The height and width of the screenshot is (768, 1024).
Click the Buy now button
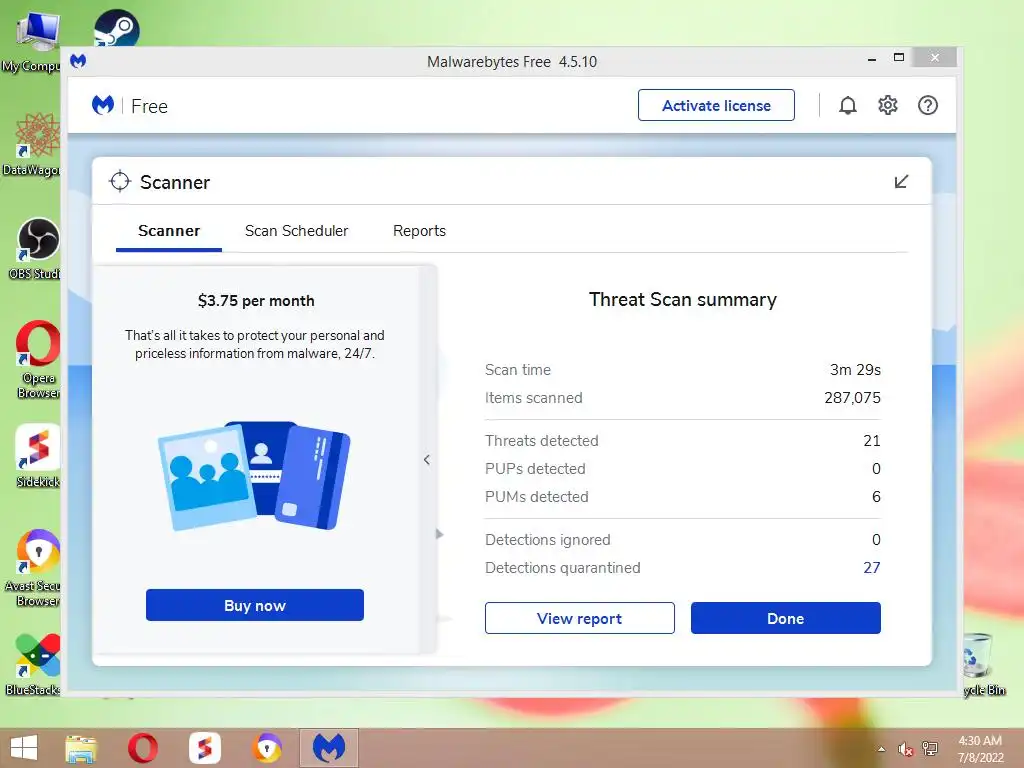(x=255, y=605)
